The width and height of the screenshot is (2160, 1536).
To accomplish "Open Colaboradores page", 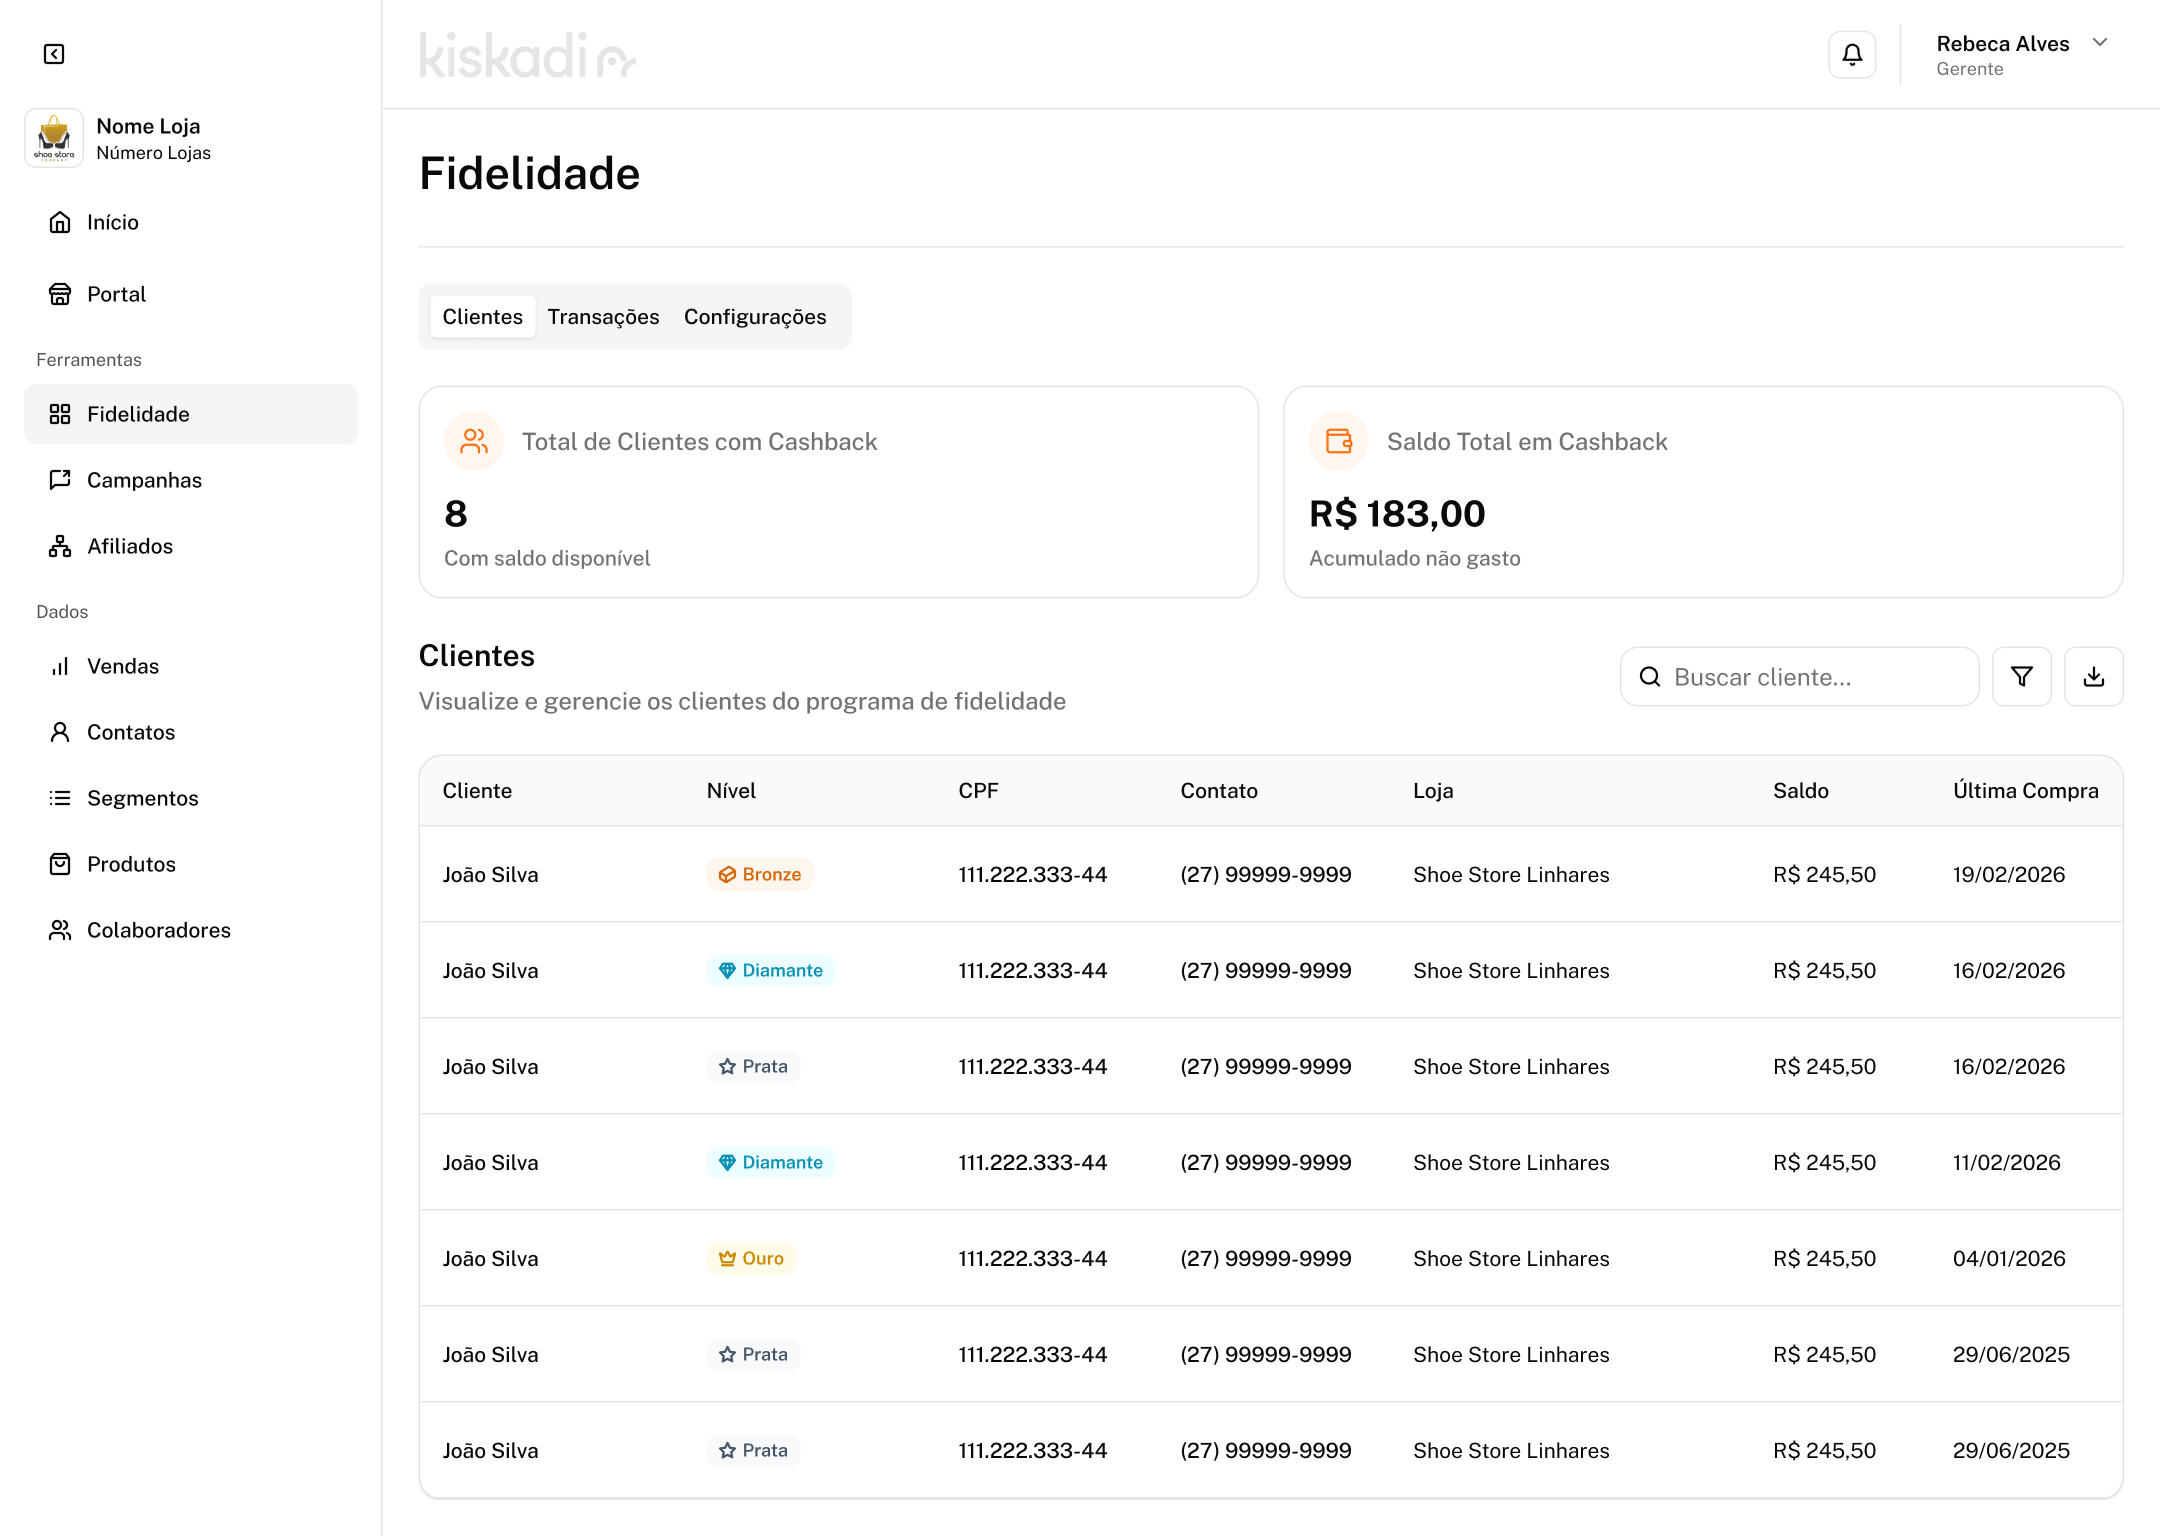I will [191, 930].
